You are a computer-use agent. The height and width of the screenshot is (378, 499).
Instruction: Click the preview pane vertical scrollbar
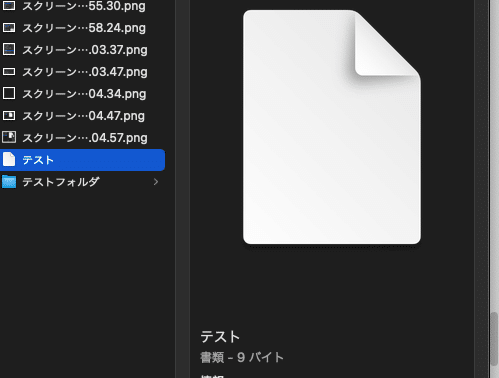click(494, 339)
